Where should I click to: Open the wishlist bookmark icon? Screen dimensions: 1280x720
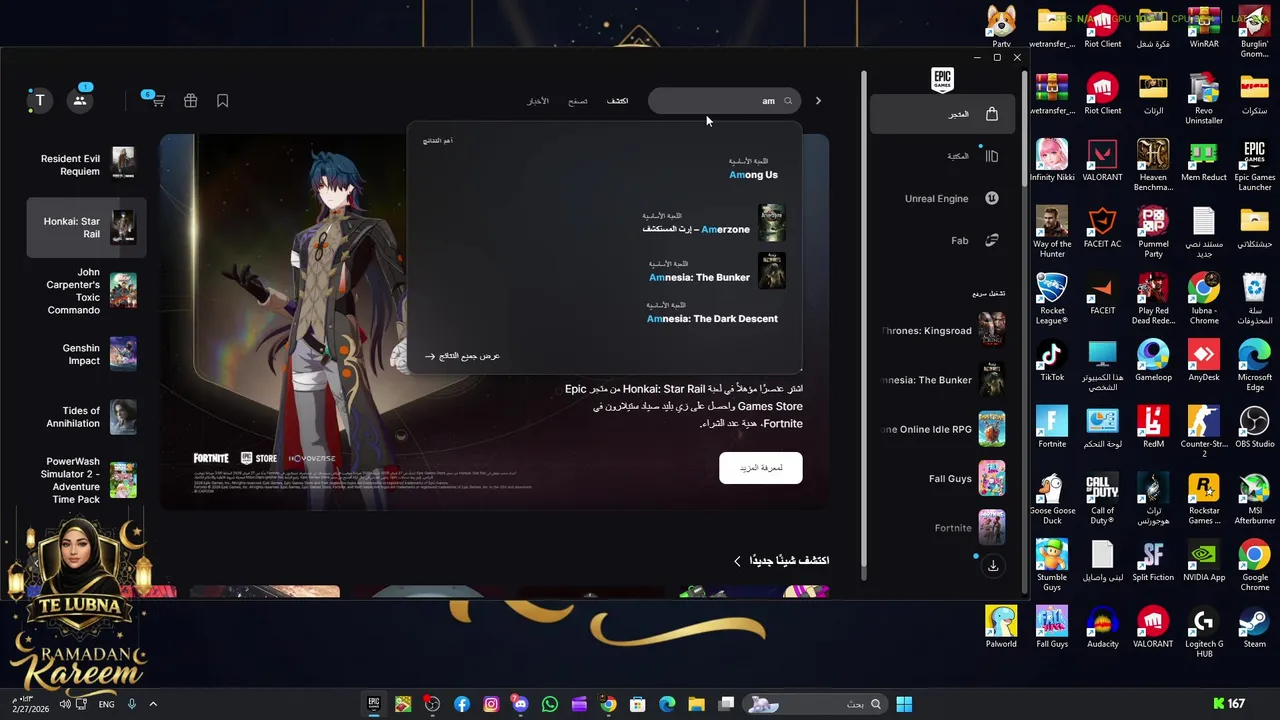coord(223,101)
